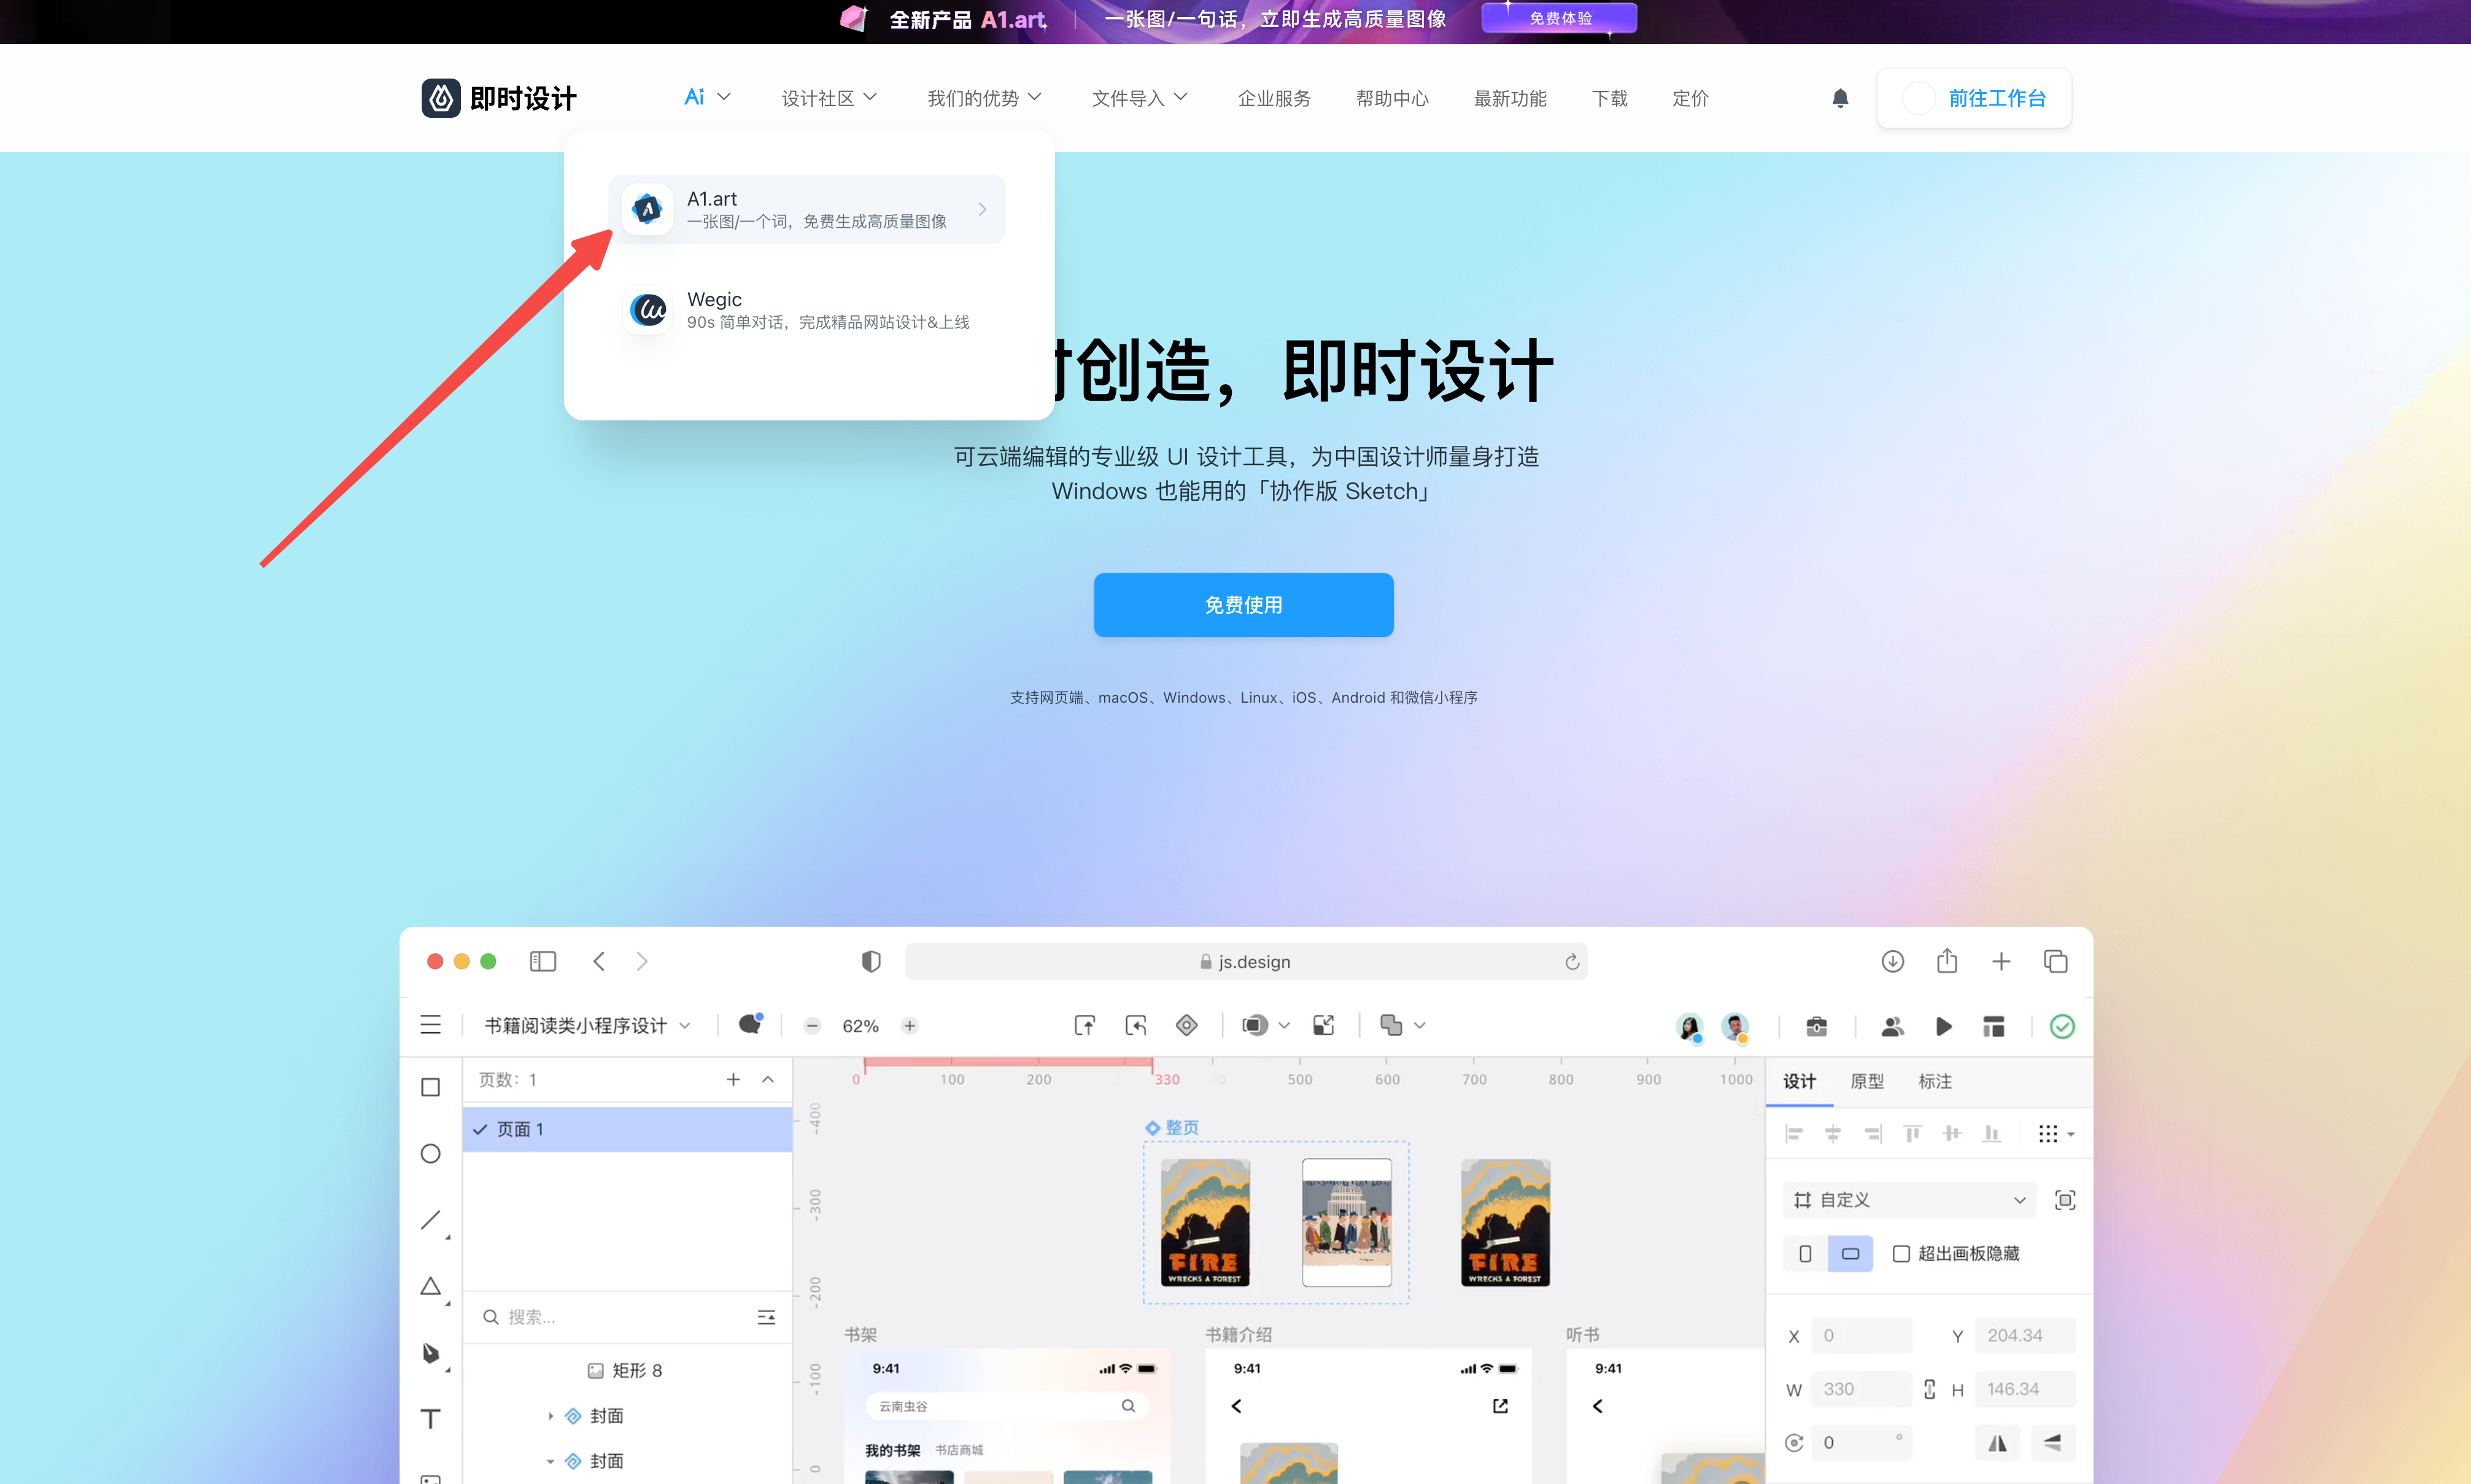Click the 免费使用 button

[1243, 605]
